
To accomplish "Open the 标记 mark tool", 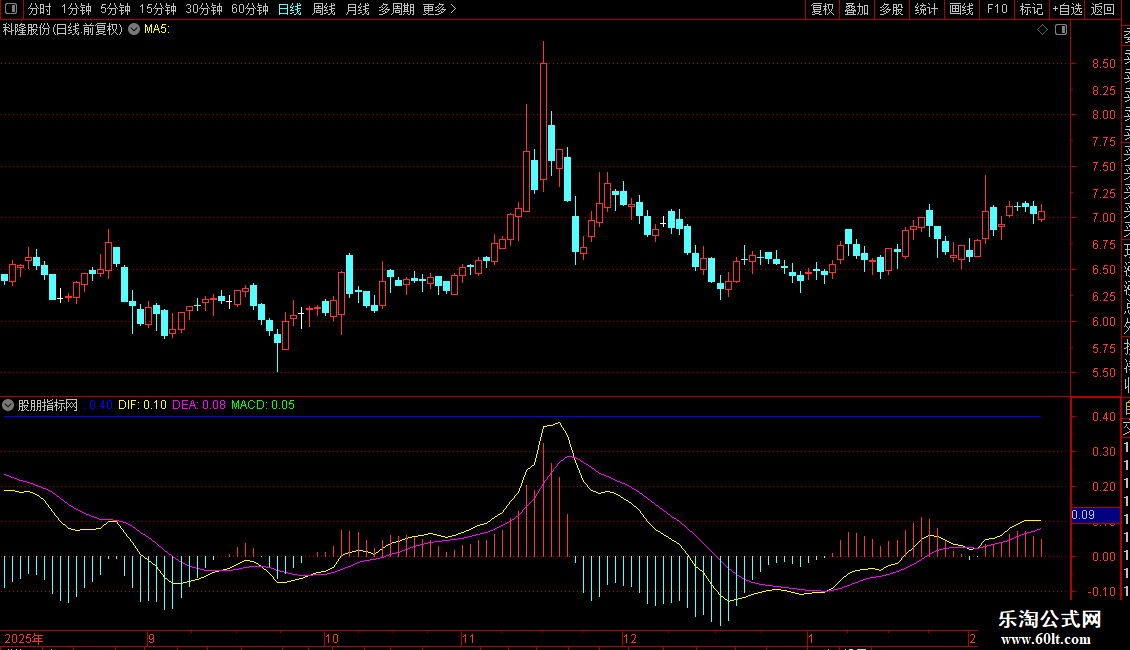I will [1030, 10].
